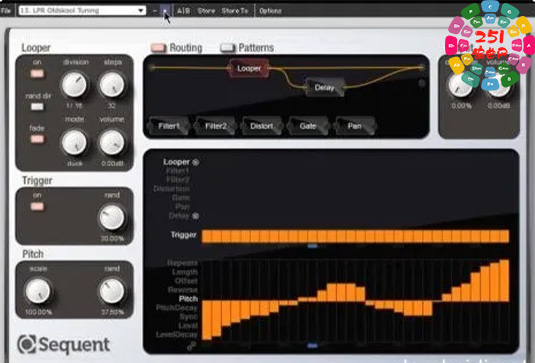The width and height of the screenshot is (535, 363).
Task: Click the Sequent logo
Action: coord(64,344)
